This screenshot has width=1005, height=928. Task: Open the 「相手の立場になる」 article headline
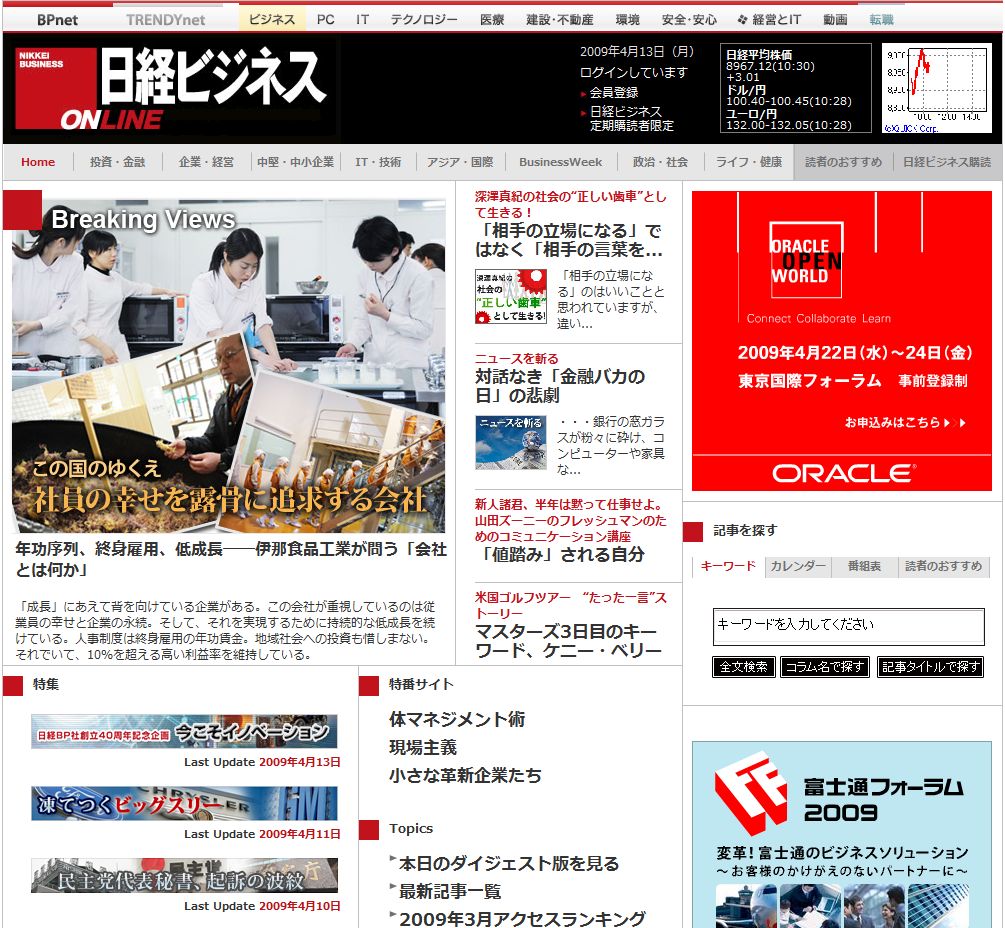pyautogui.click(x=569, y=240)
